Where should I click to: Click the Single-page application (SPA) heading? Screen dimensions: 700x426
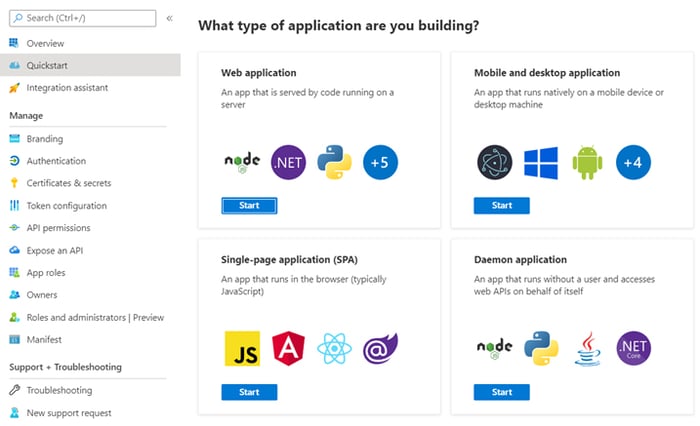pyautogui.click(x=289, y=259)
